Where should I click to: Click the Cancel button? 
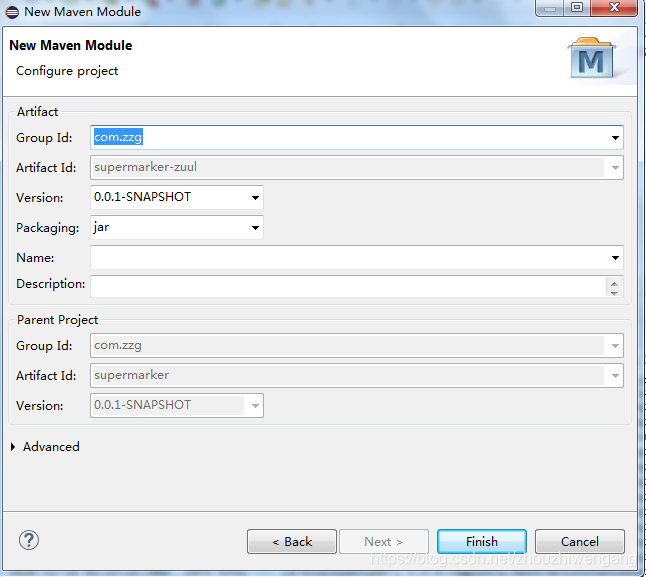[580, 542]
